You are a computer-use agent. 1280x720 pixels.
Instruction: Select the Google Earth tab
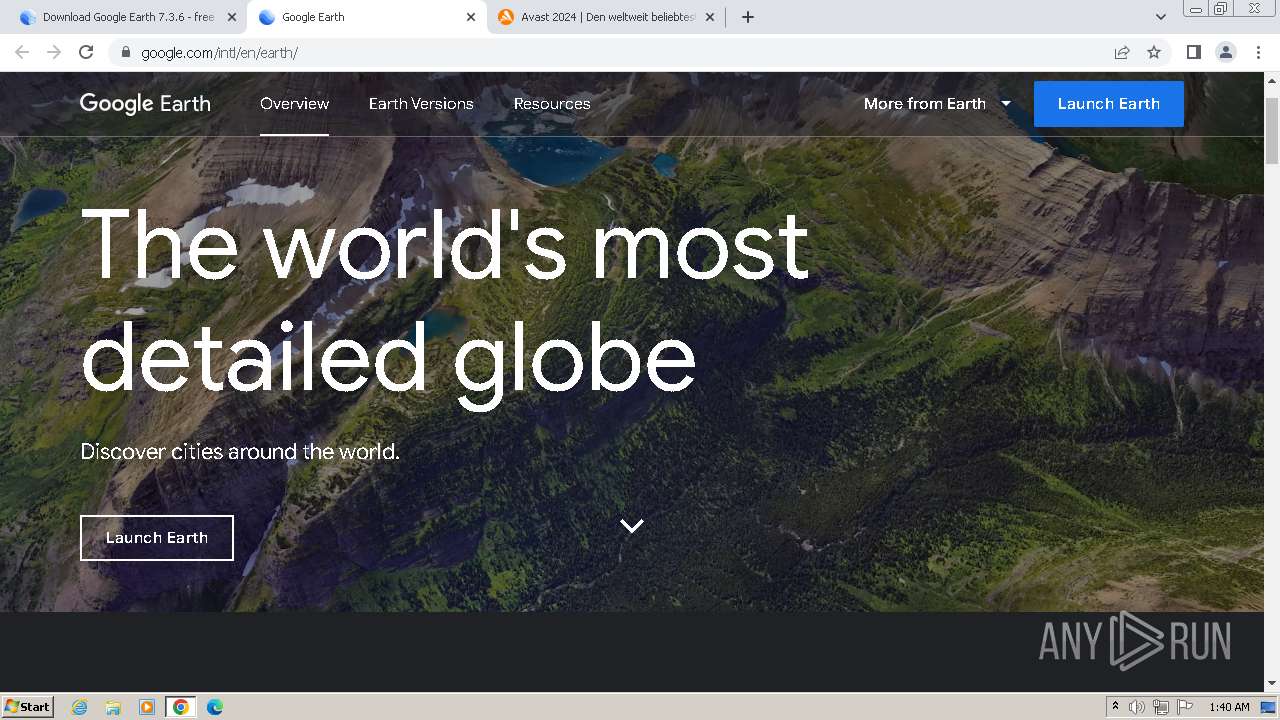click(366, 17)
